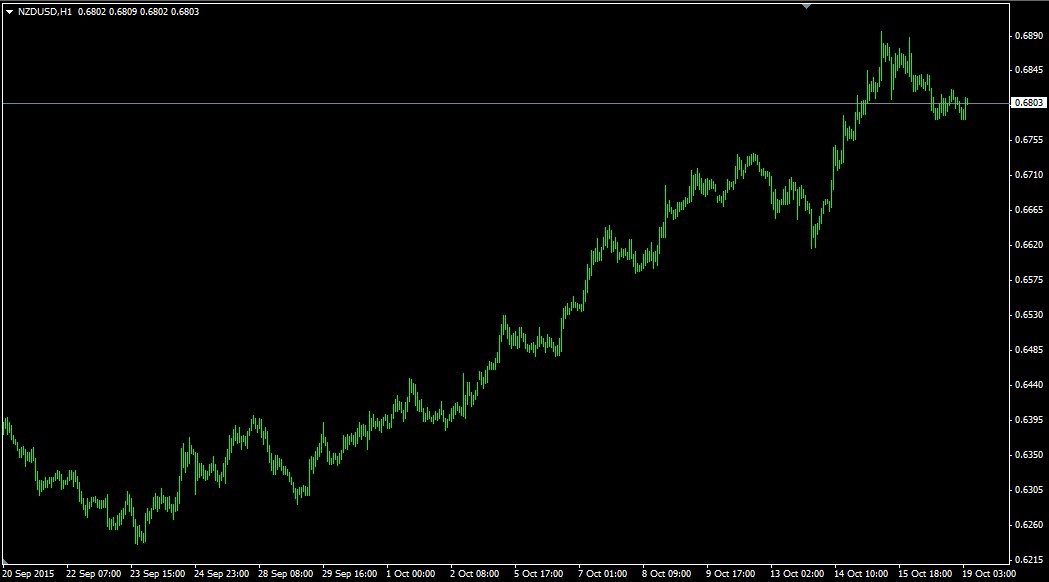Select the current price label 0.6803
The width and height of the screenshot is (1049, 582).
coord(1028,102)
